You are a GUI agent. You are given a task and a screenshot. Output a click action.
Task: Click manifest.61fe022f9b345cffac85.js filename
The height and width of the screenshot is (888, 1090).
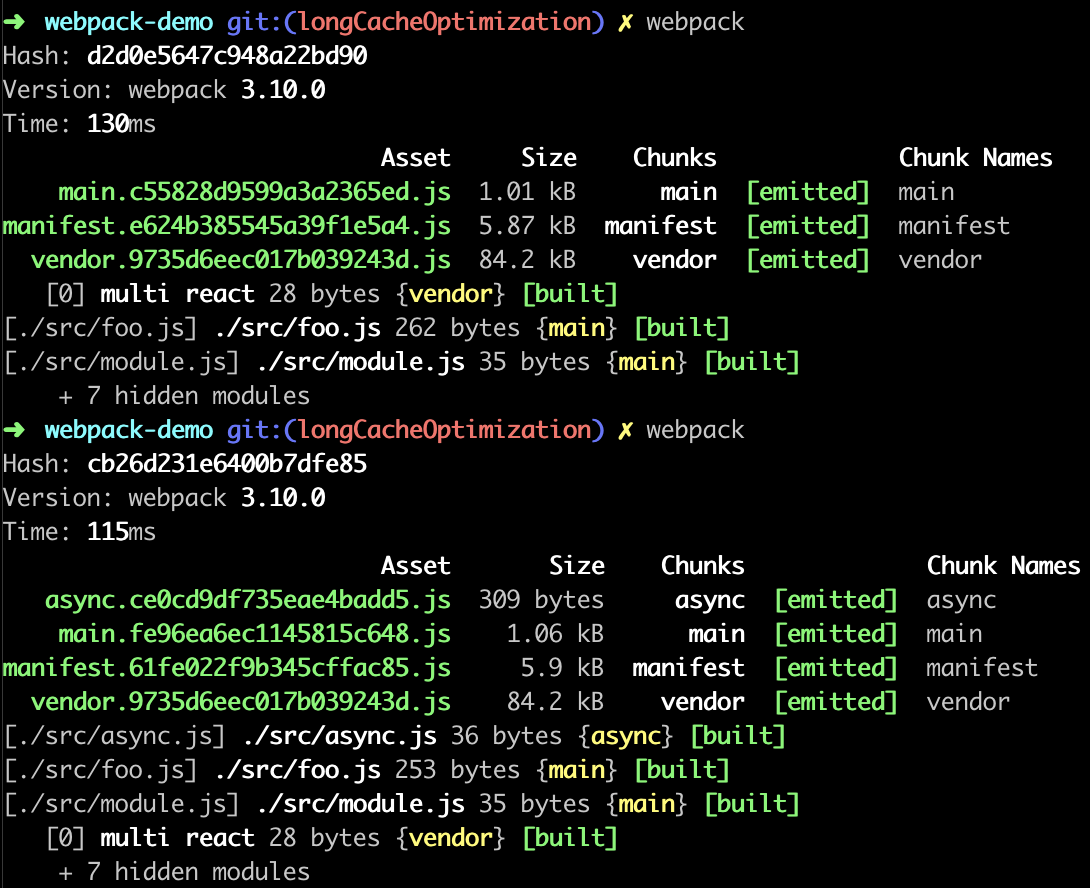tap(227, 668)
